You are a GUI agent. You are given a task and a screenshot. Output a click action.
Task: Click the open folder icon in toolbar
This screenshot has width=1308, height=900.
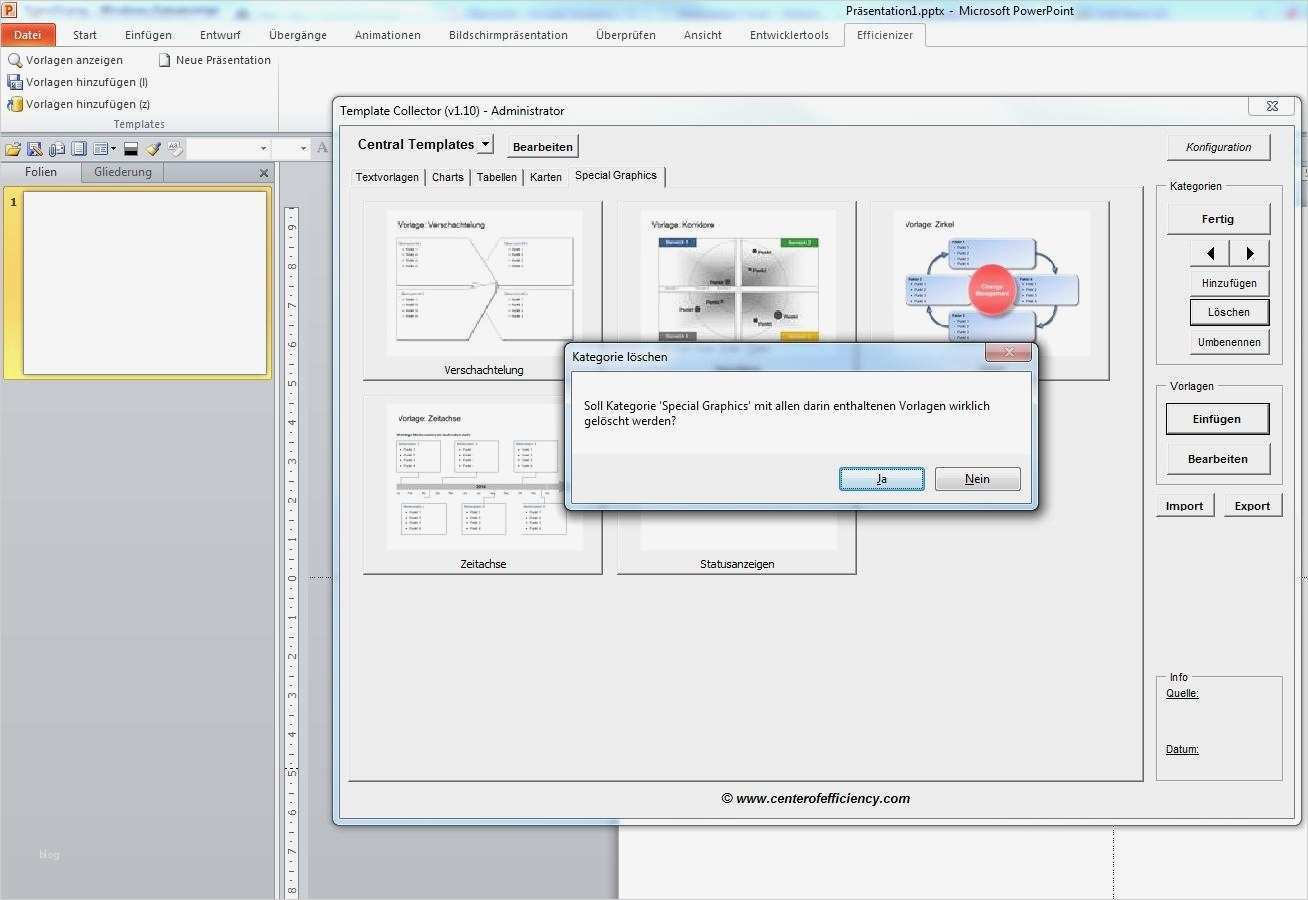13,149
